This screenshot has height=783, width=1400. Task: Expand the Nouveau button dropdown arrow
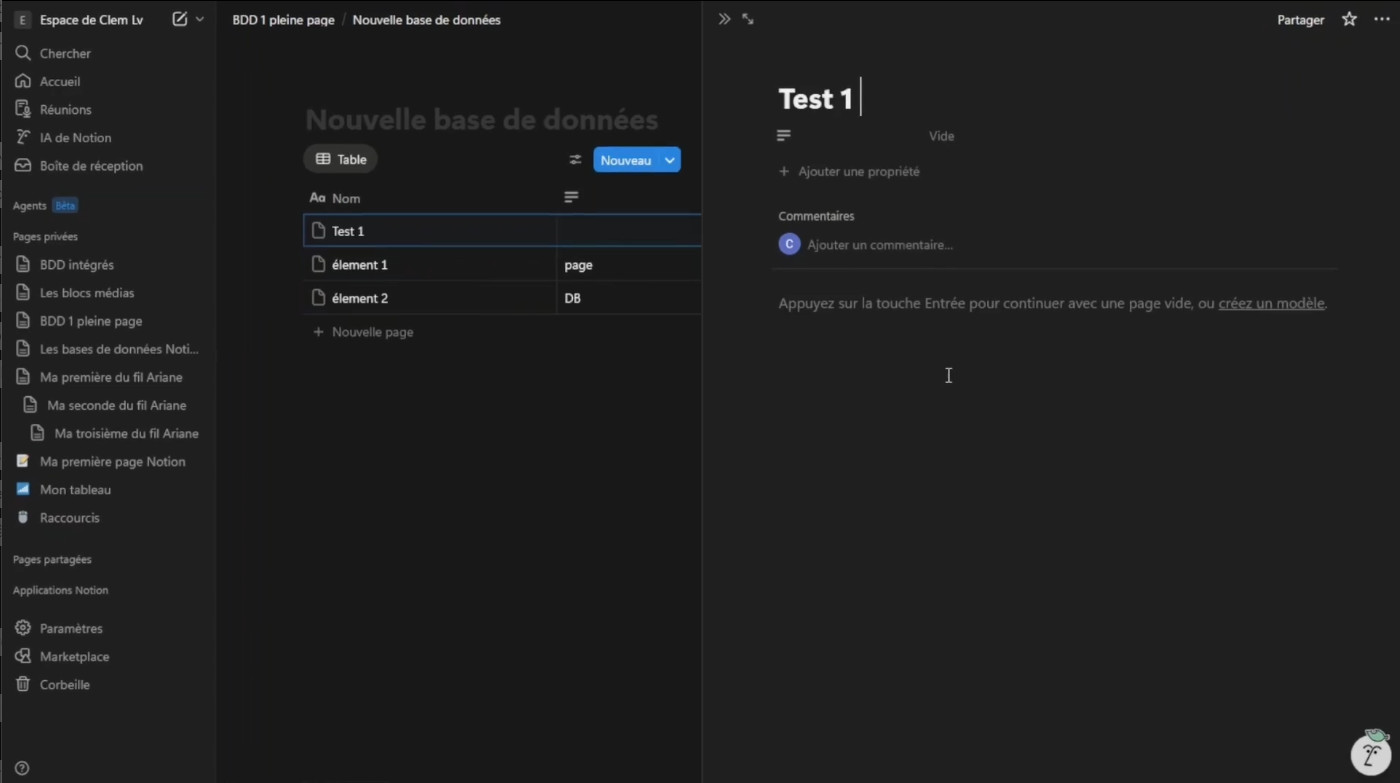coord(670,160)
